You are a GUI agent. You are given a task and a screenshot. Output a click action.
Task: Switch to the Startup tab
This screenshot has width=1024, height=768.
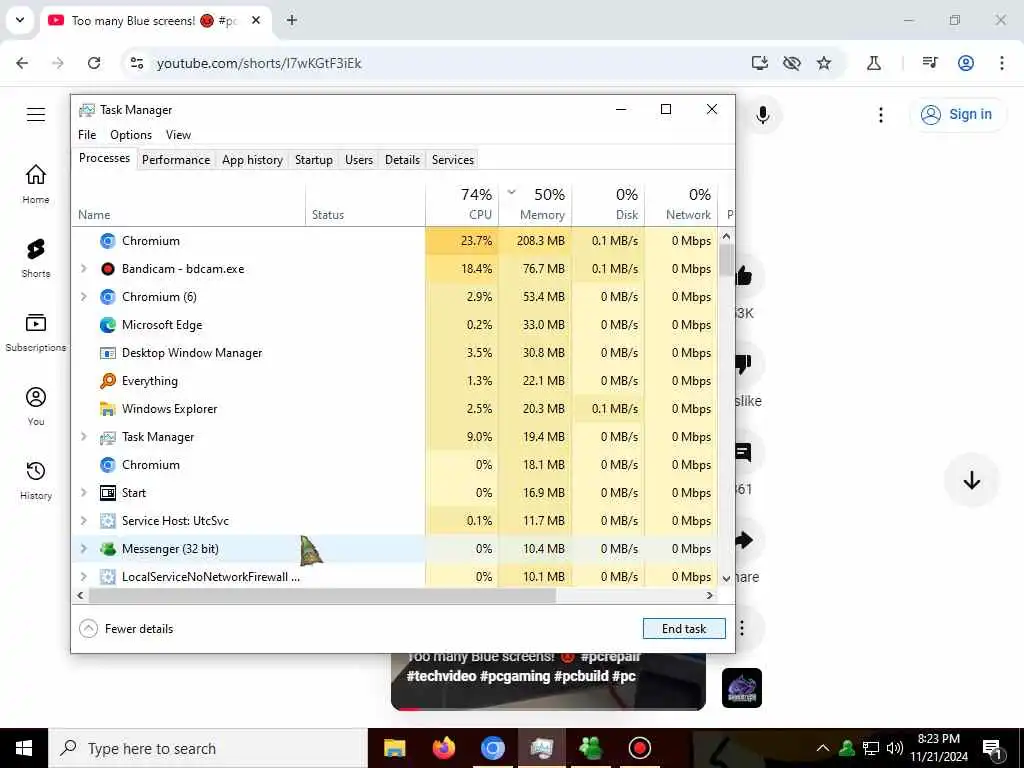pyautogui.click(x=313, y=160)
